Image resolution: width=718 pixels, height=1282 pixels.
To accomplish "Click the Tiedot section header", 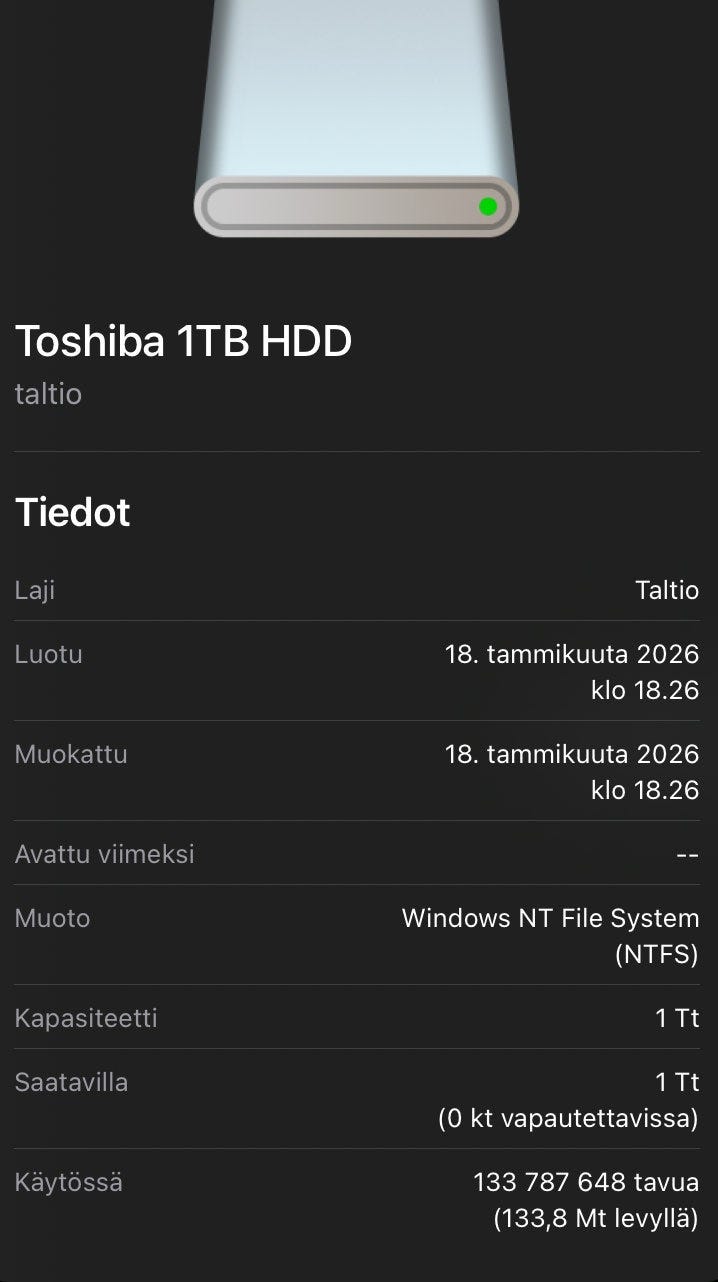I will pos(72,512).
